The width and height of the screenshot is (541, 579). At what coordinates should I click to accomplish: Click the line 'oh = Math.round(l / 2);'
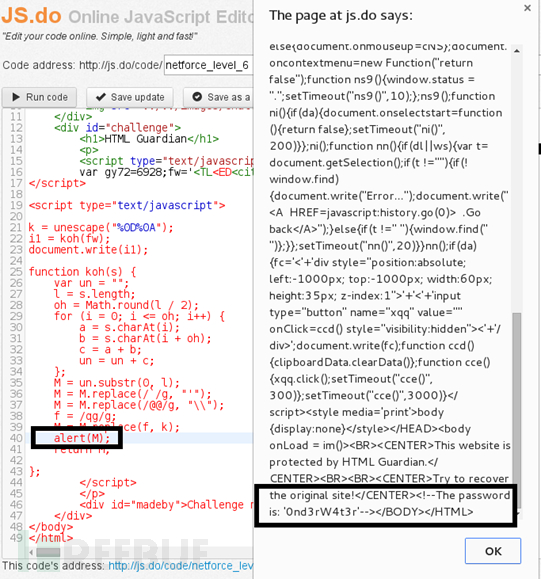pyautogui.click(x=126, y=305)
